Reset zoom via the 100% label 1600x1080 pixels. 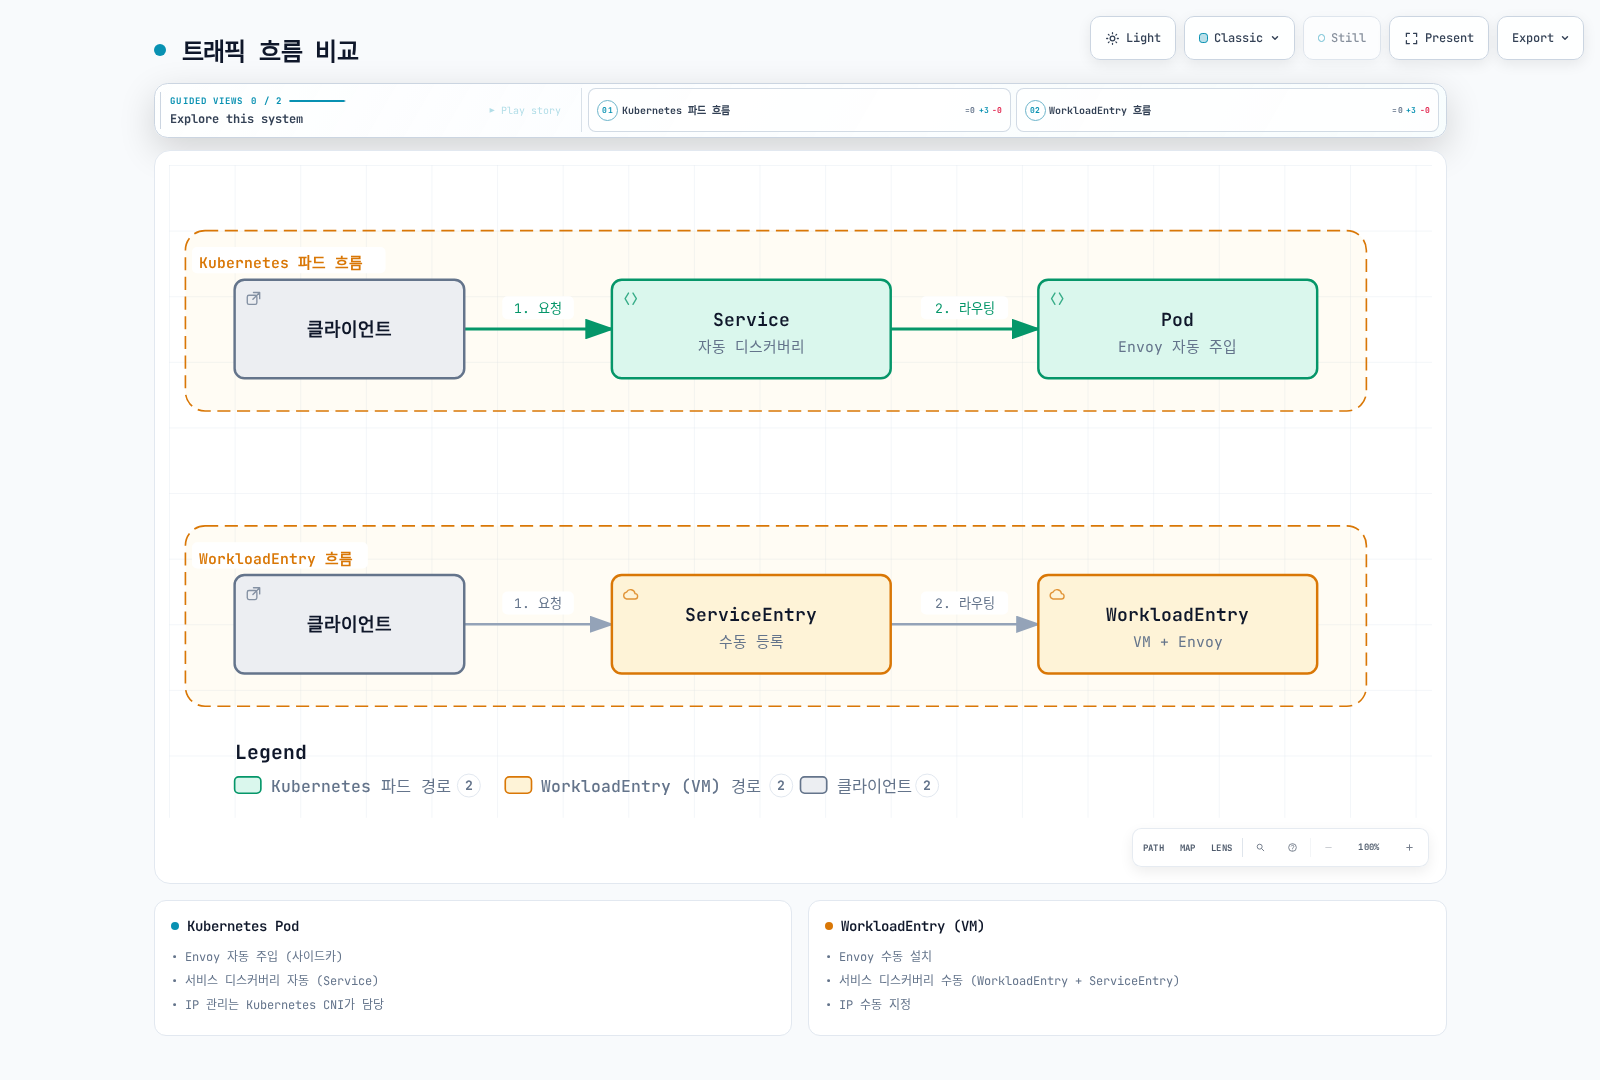(x=1369, y=848)
